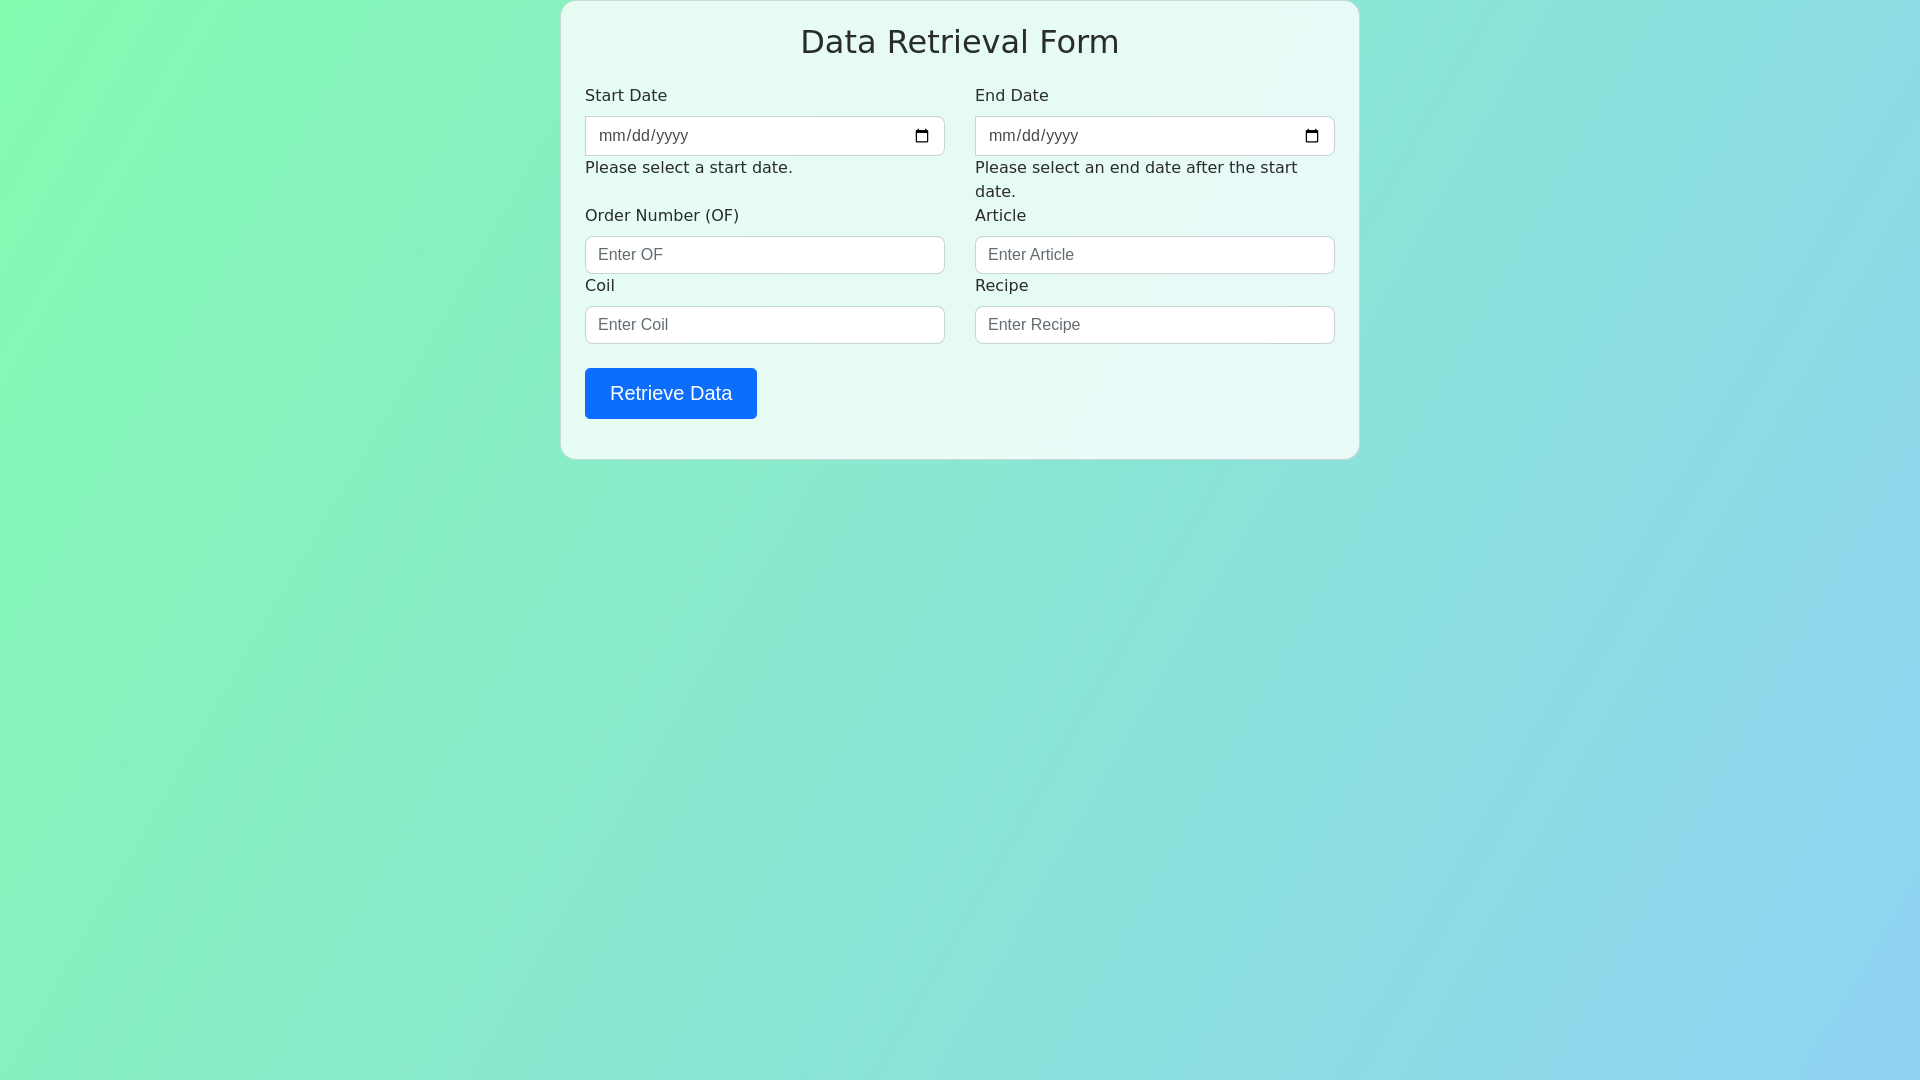Viewport: 1920px width, 1080px height.
Task: Click the start date validation message
Action: pos(688,167)
